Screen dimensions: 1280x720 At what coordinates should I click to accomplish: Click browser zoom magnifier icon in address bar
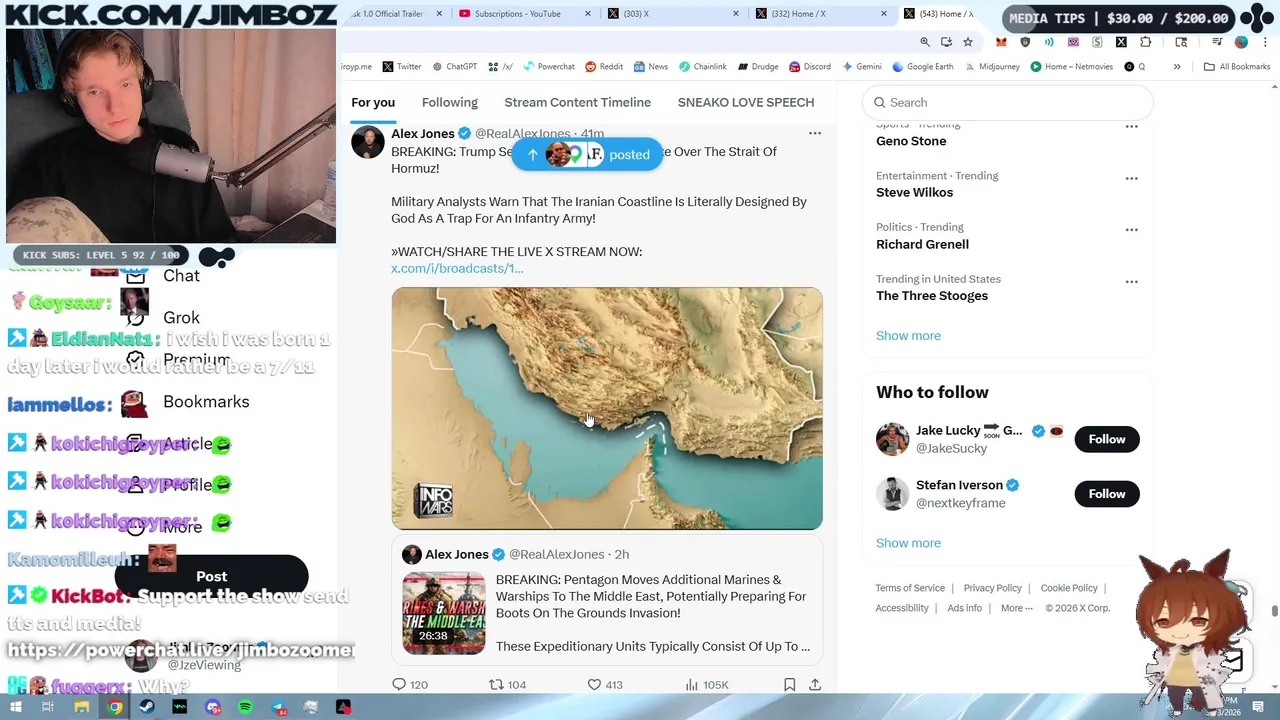[x=925, y=42]
